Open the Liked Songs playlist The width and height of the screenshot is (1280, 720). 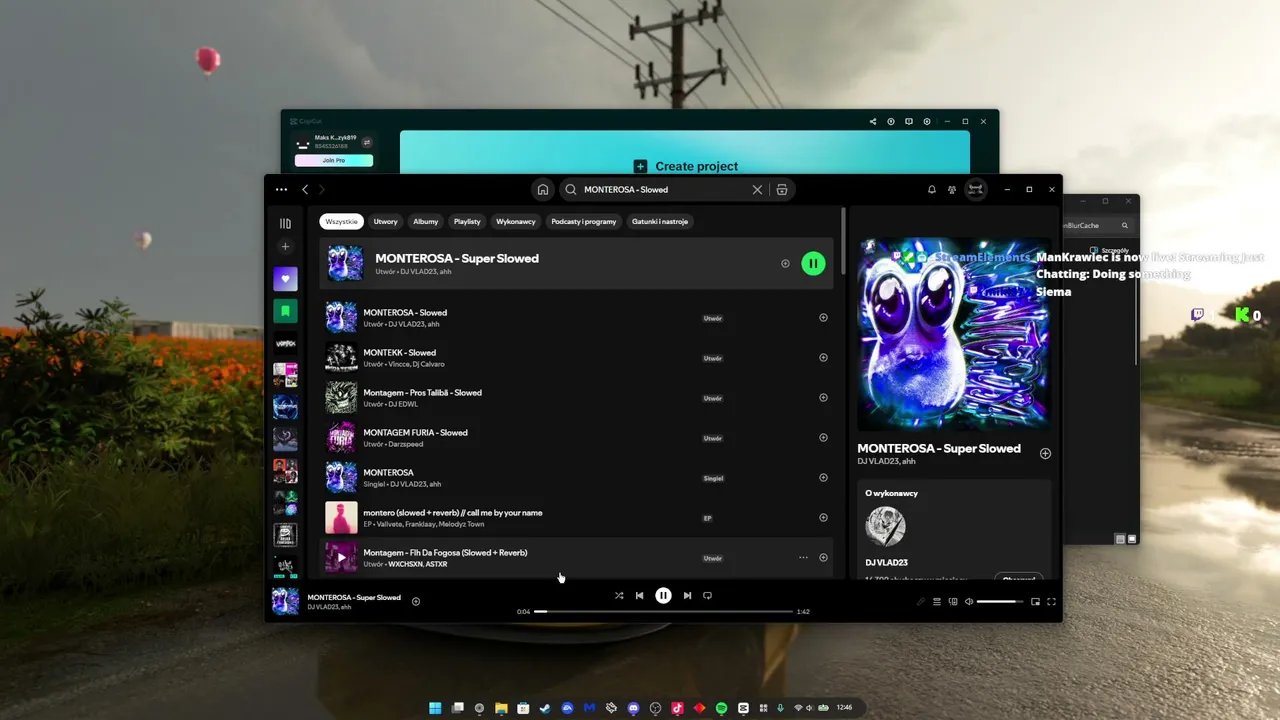click(x=285, y=279)
